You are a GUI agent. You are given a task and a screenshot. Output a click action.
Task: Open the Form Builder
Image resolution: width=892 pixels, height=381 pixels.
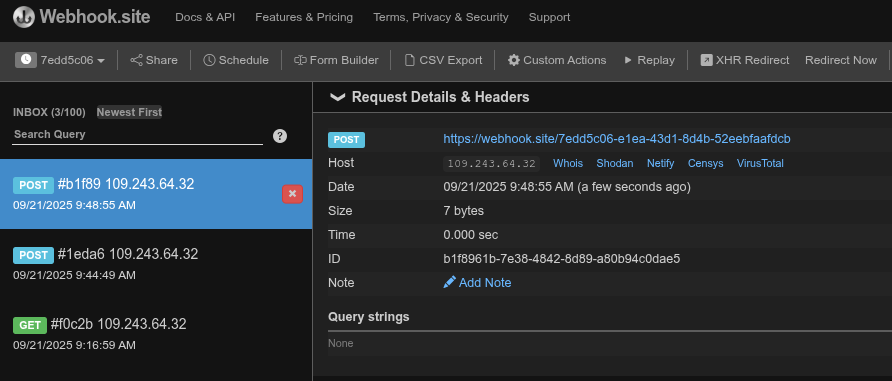(336, 60)
